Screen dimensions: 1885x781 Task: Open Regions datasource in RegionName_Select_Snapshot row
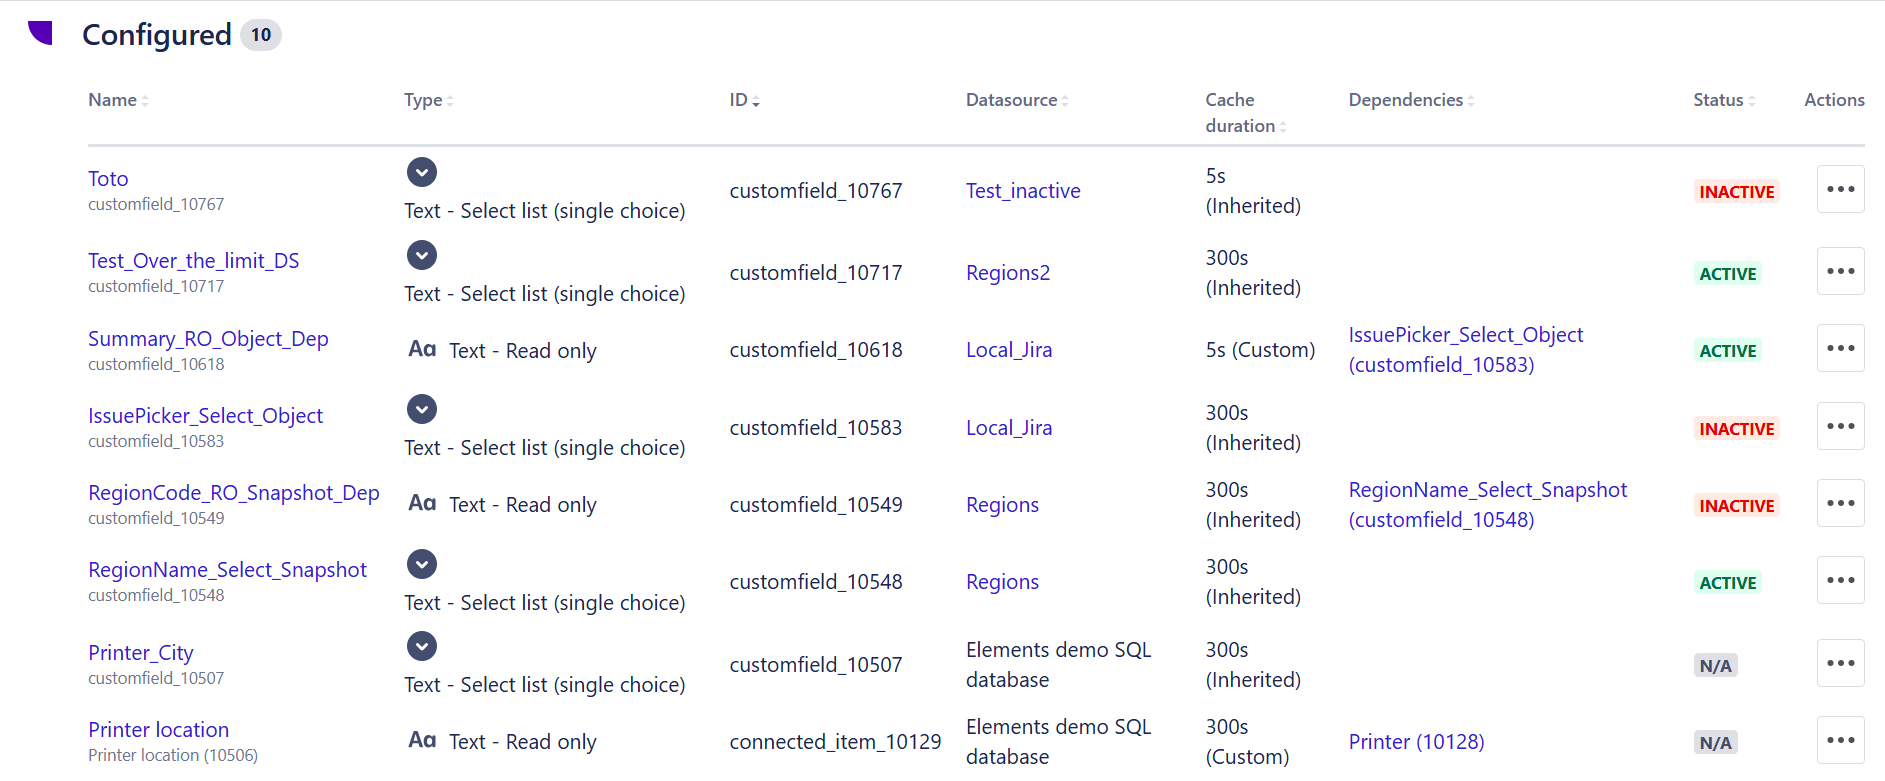[1002, 582]
